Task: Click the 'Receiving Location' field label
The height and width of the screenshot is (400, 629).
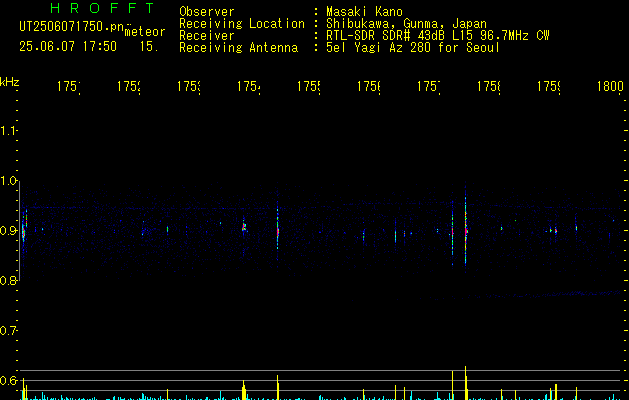Action: [242, 24]
